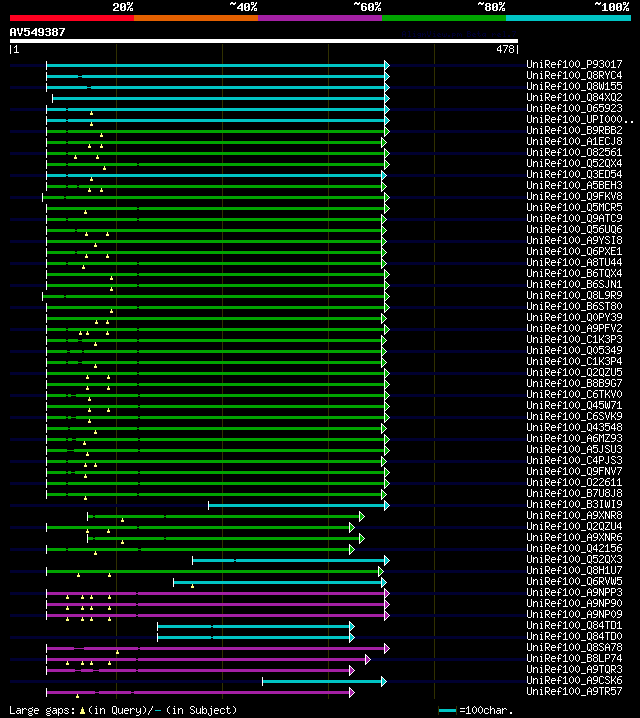This screenshot has width=640, height=718.
Task: Open hit UniRef100_Q84XQ2
Action: [x=574, y=97]
